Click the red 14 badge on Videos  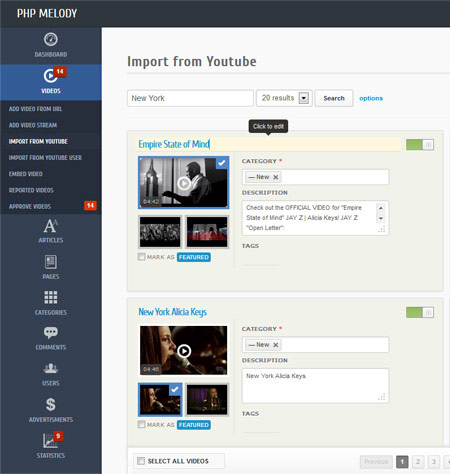pyautogui.click(x=60, y=71)
